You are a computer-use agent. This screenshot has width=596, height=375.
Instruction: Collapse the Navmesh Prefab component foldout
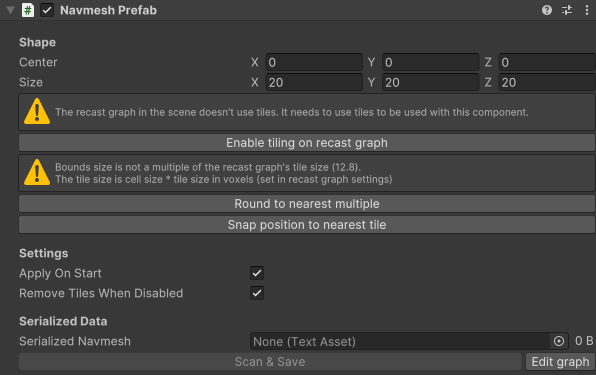click(10, 10)
